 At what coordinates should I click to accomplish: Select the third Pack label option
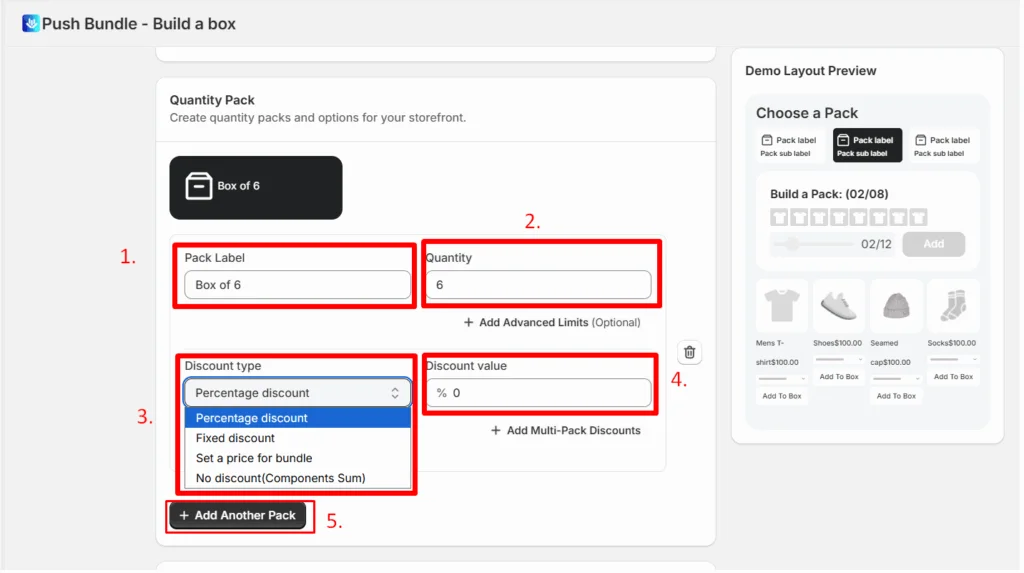click(944, 146)
